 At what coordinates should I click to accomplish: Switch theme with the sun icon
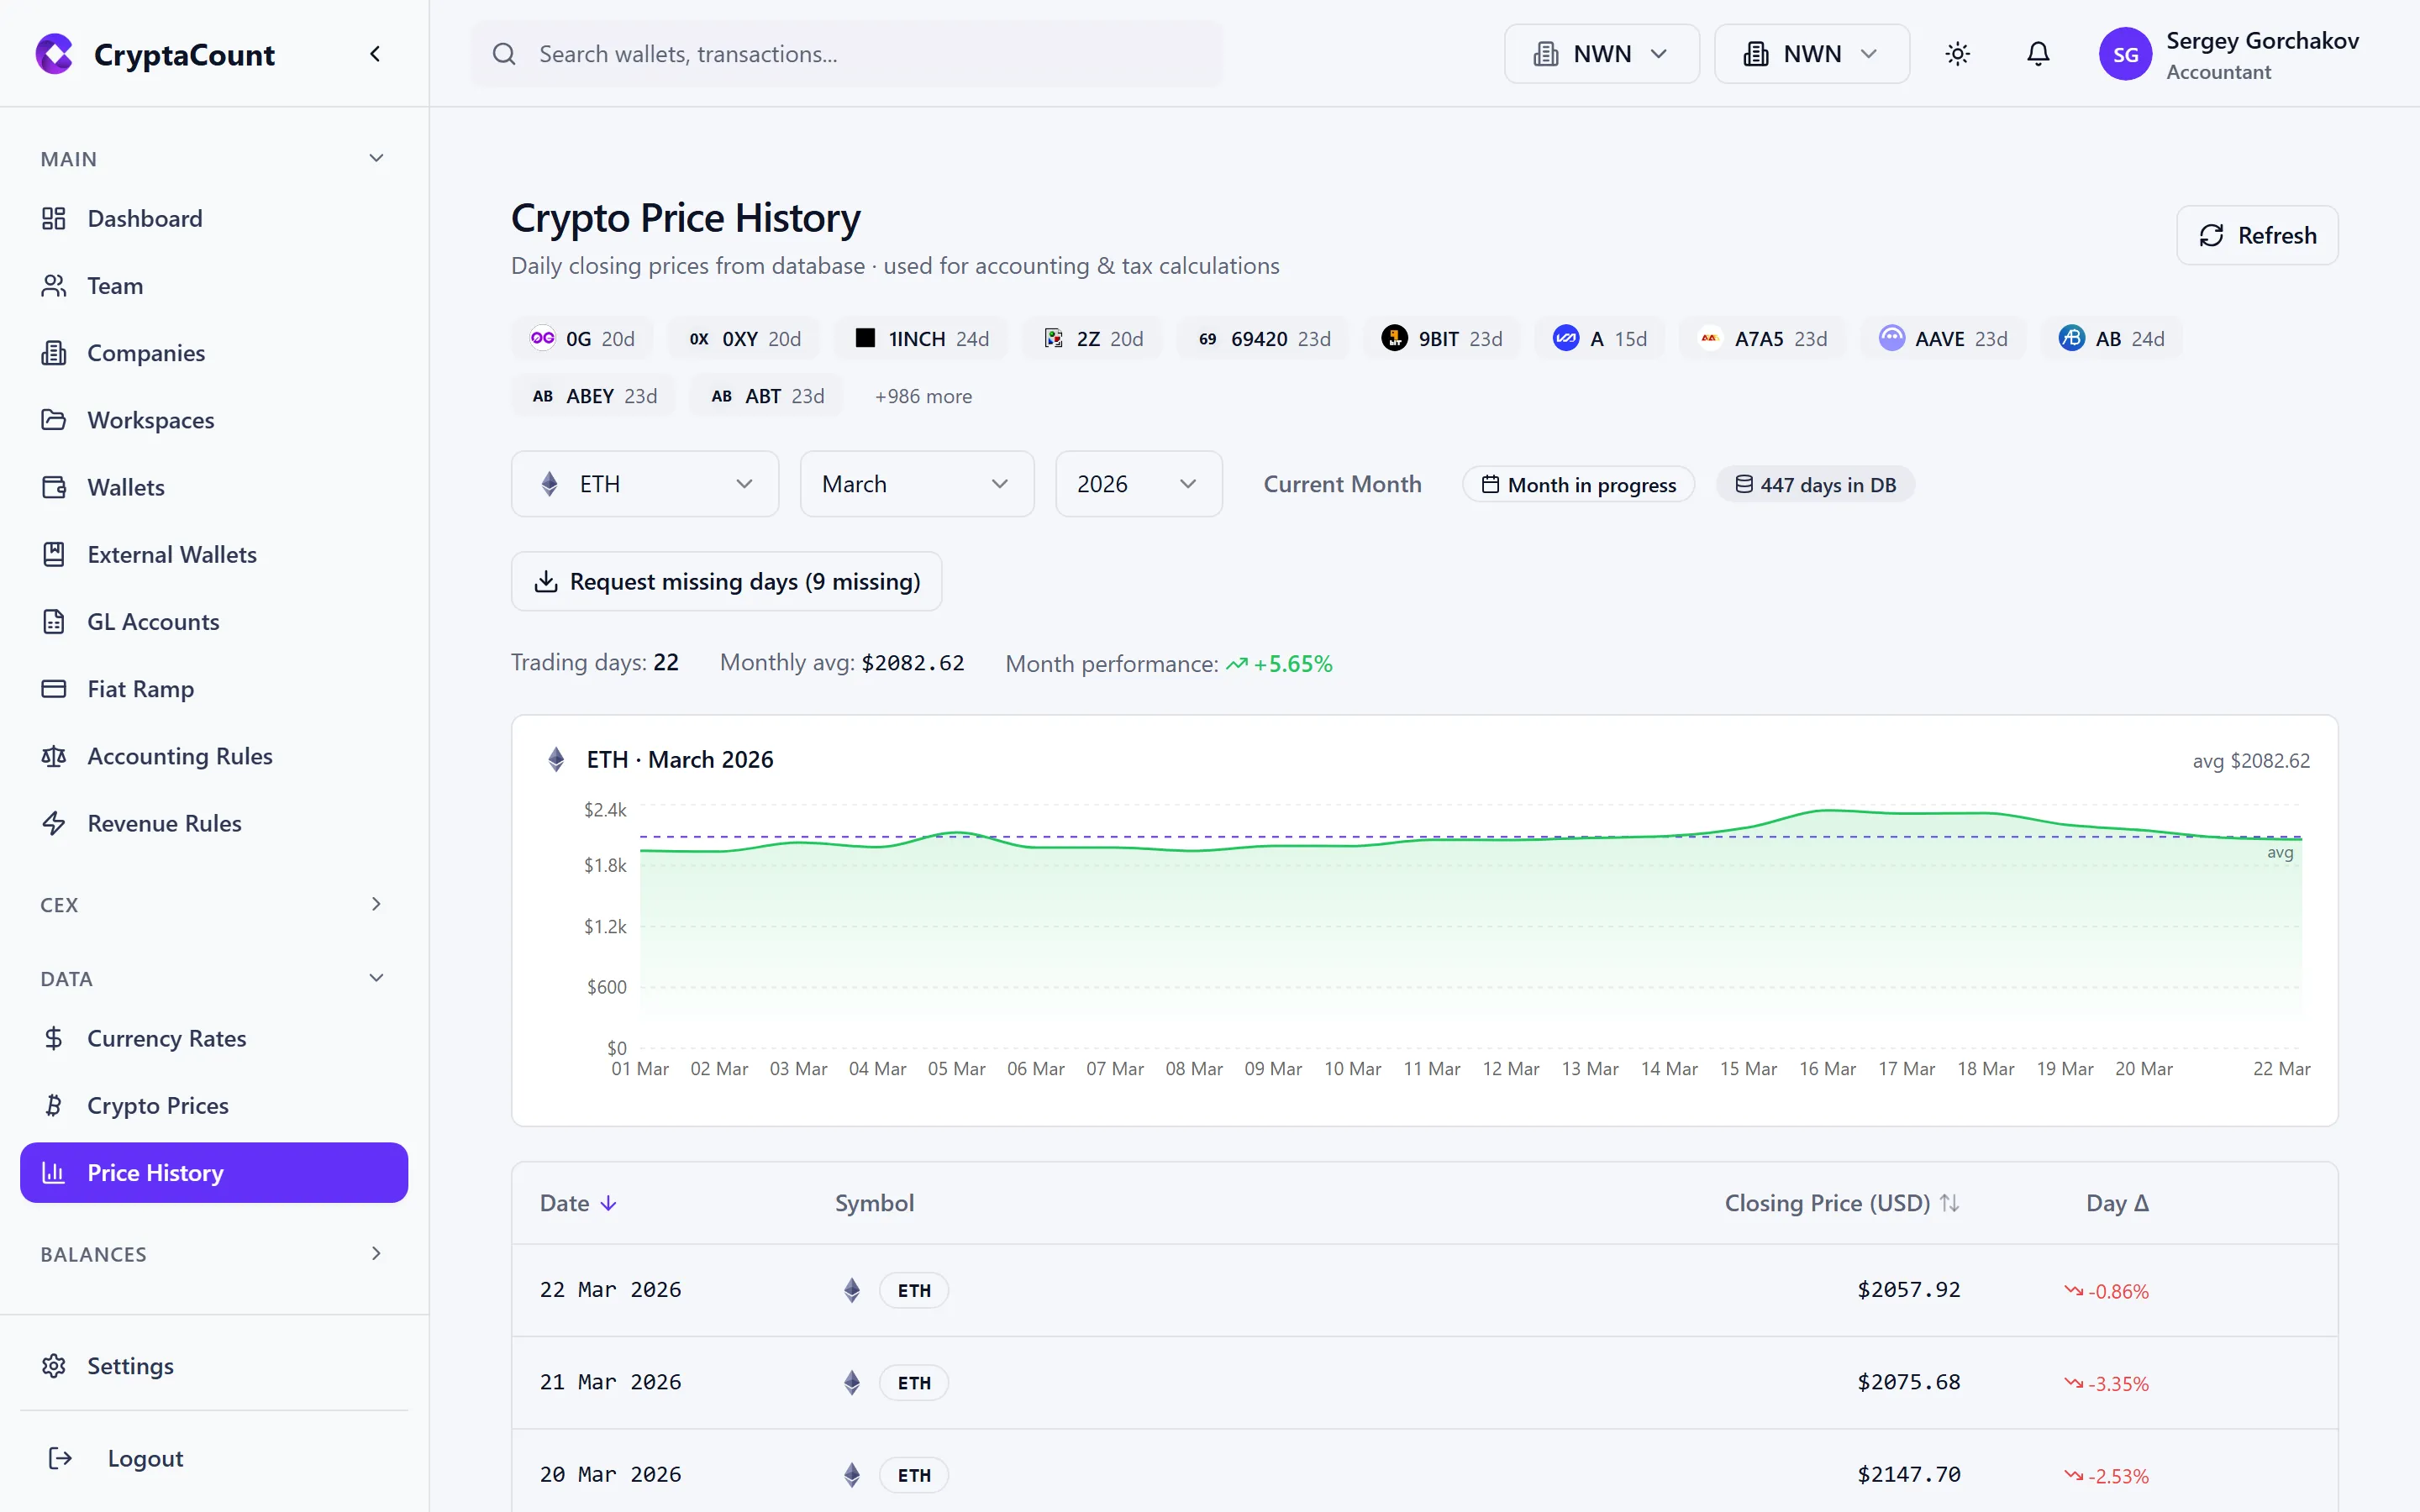(1957, 53)
